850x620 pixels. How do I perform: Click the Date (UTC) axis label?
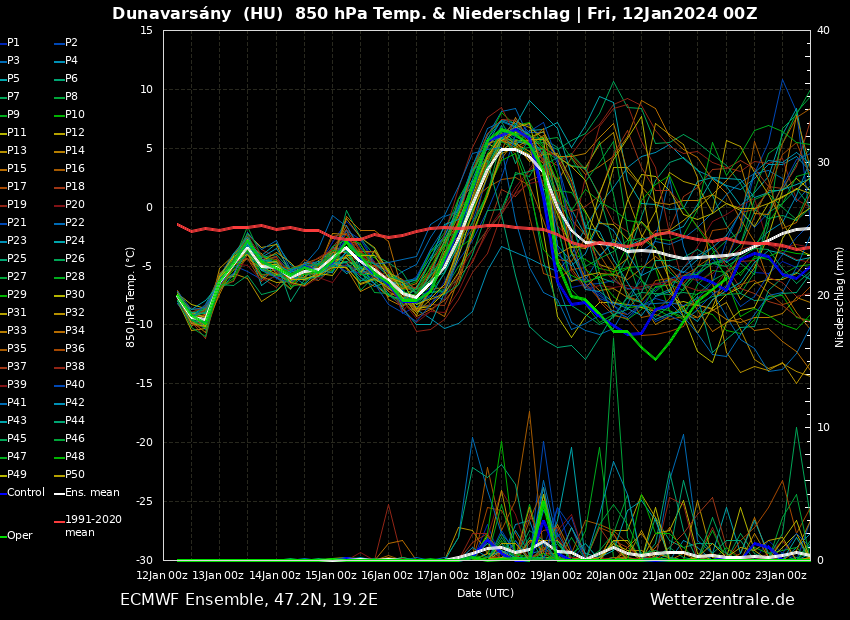[485, 593]
